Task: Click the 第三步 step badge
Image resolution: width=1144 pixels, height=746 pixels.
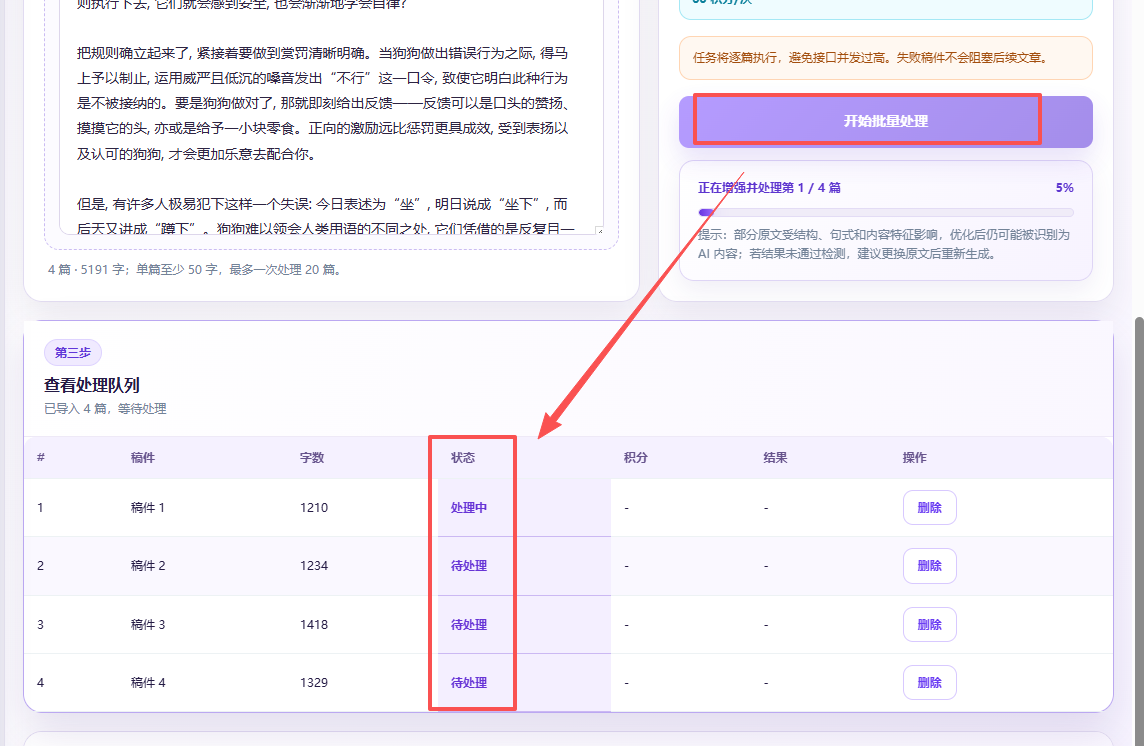Action: click(73, 353)
